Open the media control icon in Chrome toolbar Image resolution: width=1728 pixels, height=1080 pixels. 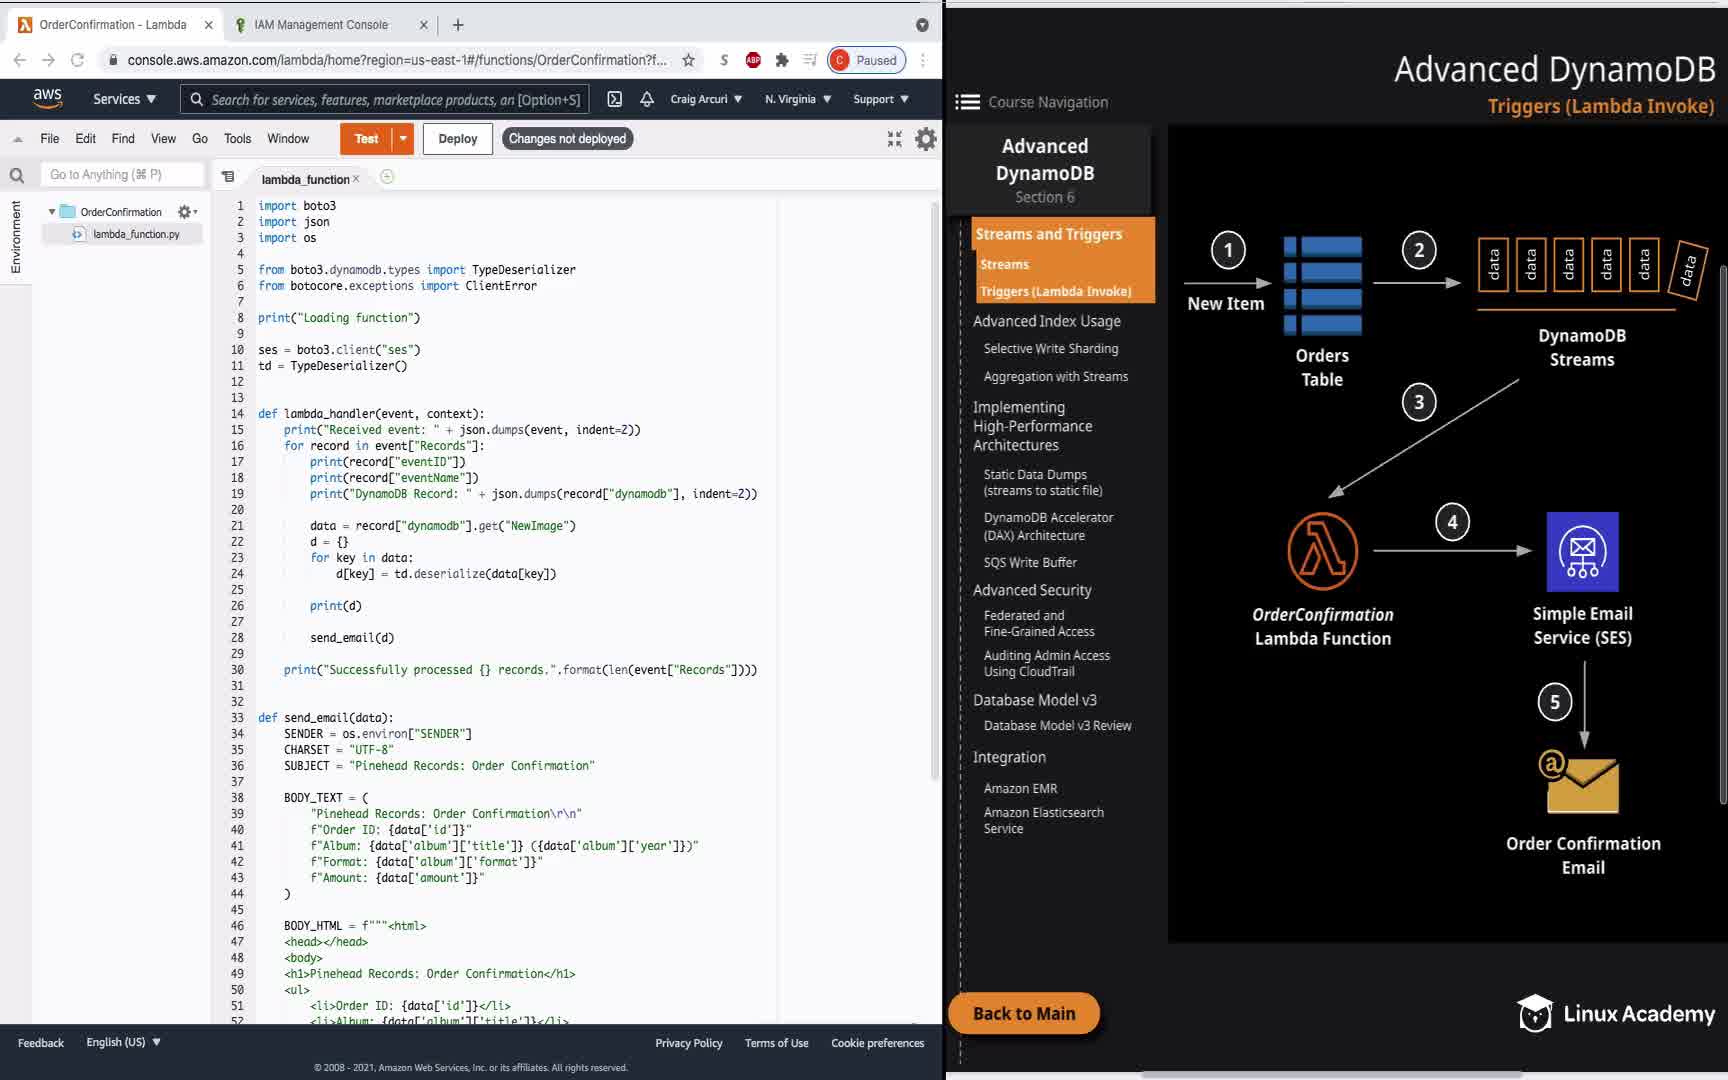(810, 60)
